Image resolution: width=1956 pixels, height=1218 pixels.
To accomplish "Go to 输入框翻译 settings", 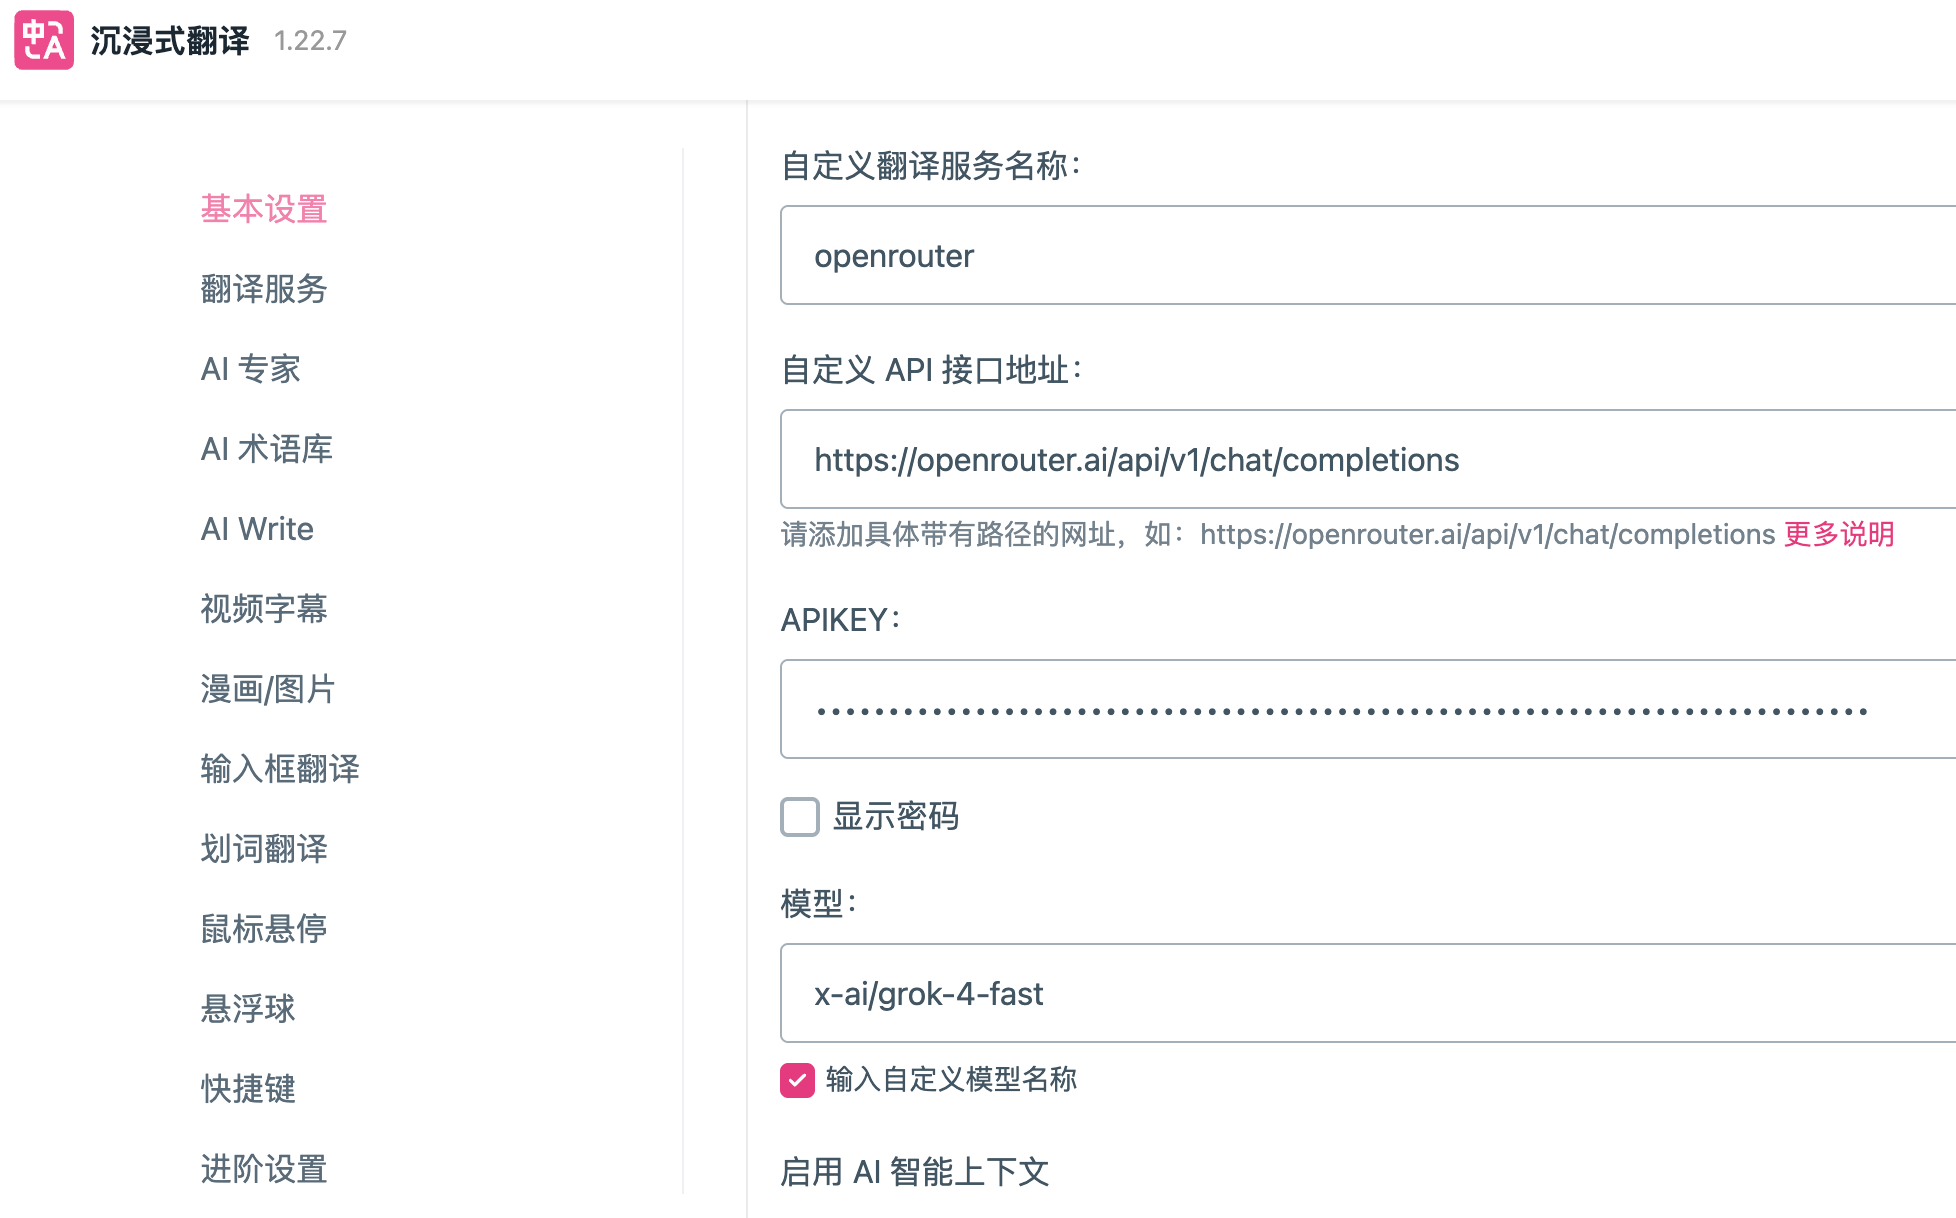I will point(280,769).
